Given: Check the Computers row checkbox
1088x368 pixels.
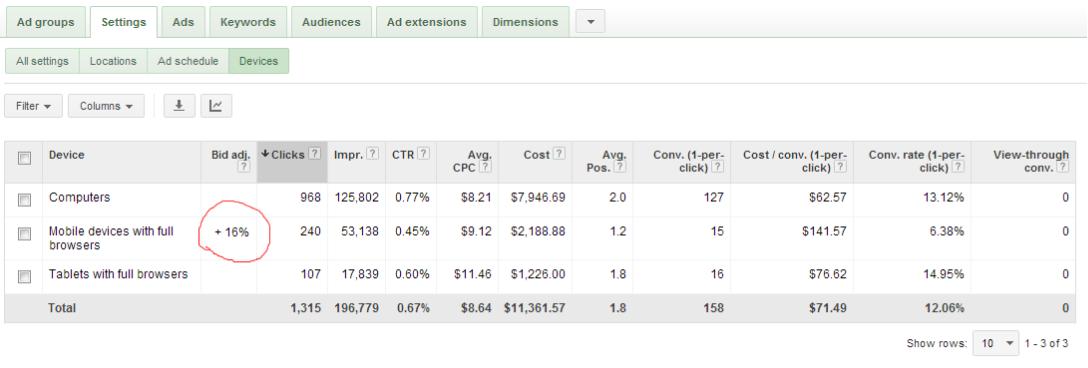Looking at the screenshot, I should tap(24, 200).
